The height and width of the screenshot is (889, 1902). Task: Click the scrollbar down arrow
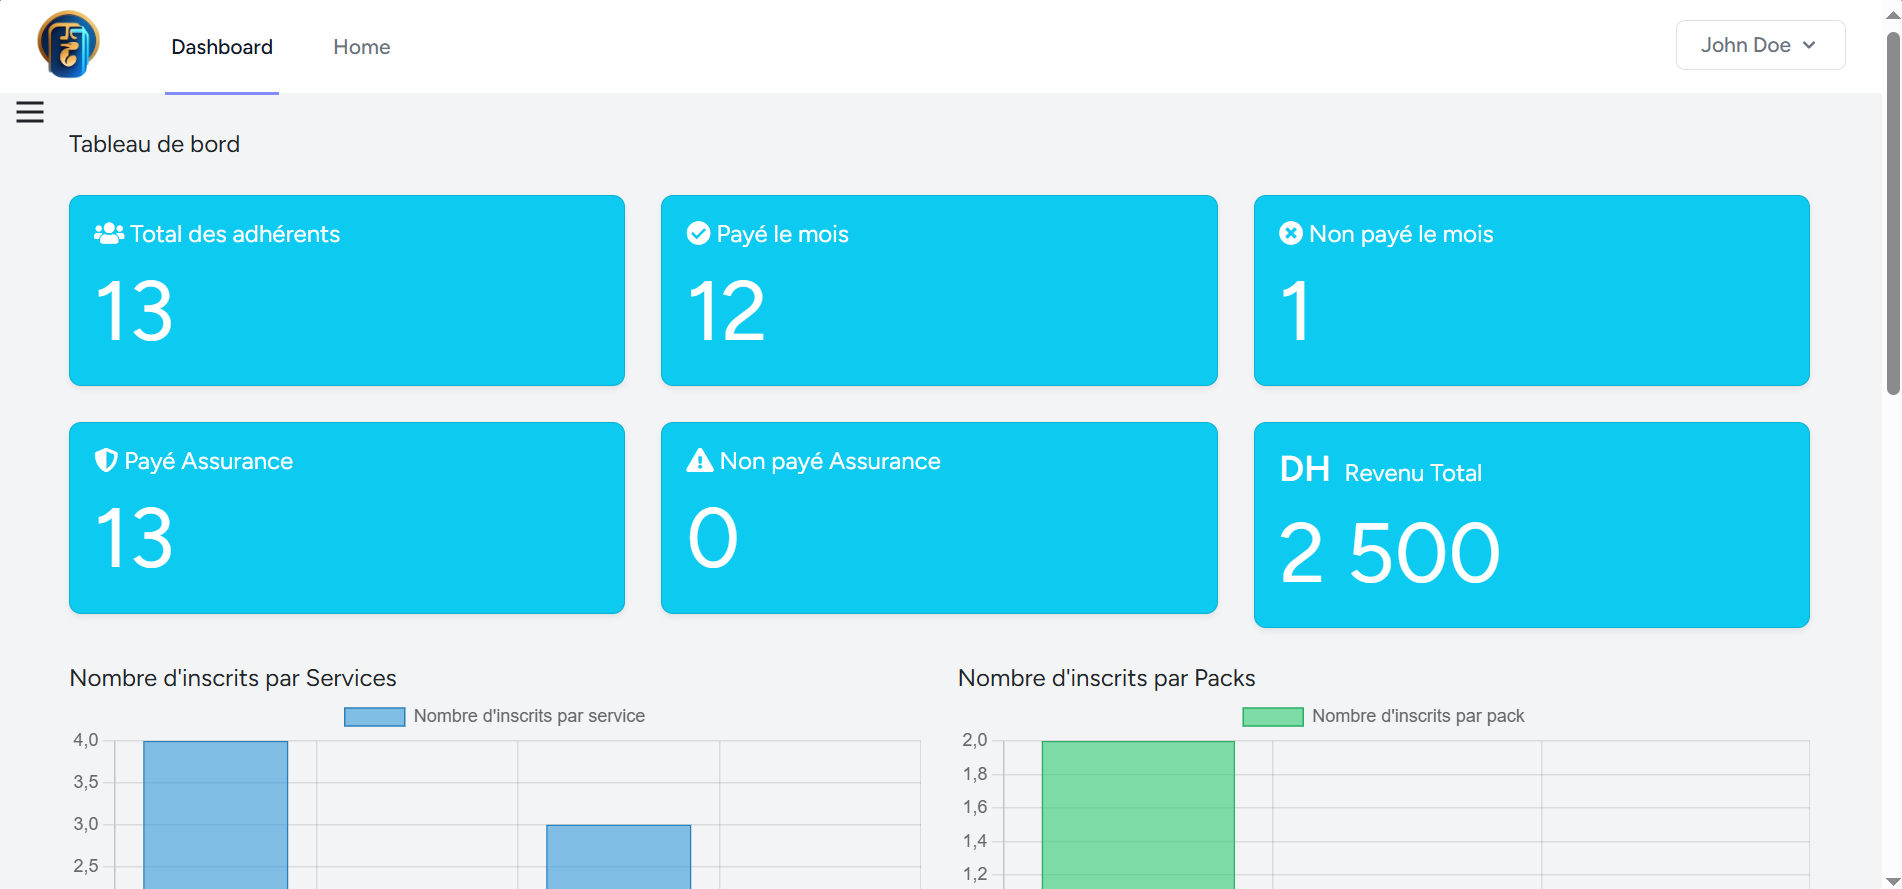pyautogui.click(x=1893, y=880)
